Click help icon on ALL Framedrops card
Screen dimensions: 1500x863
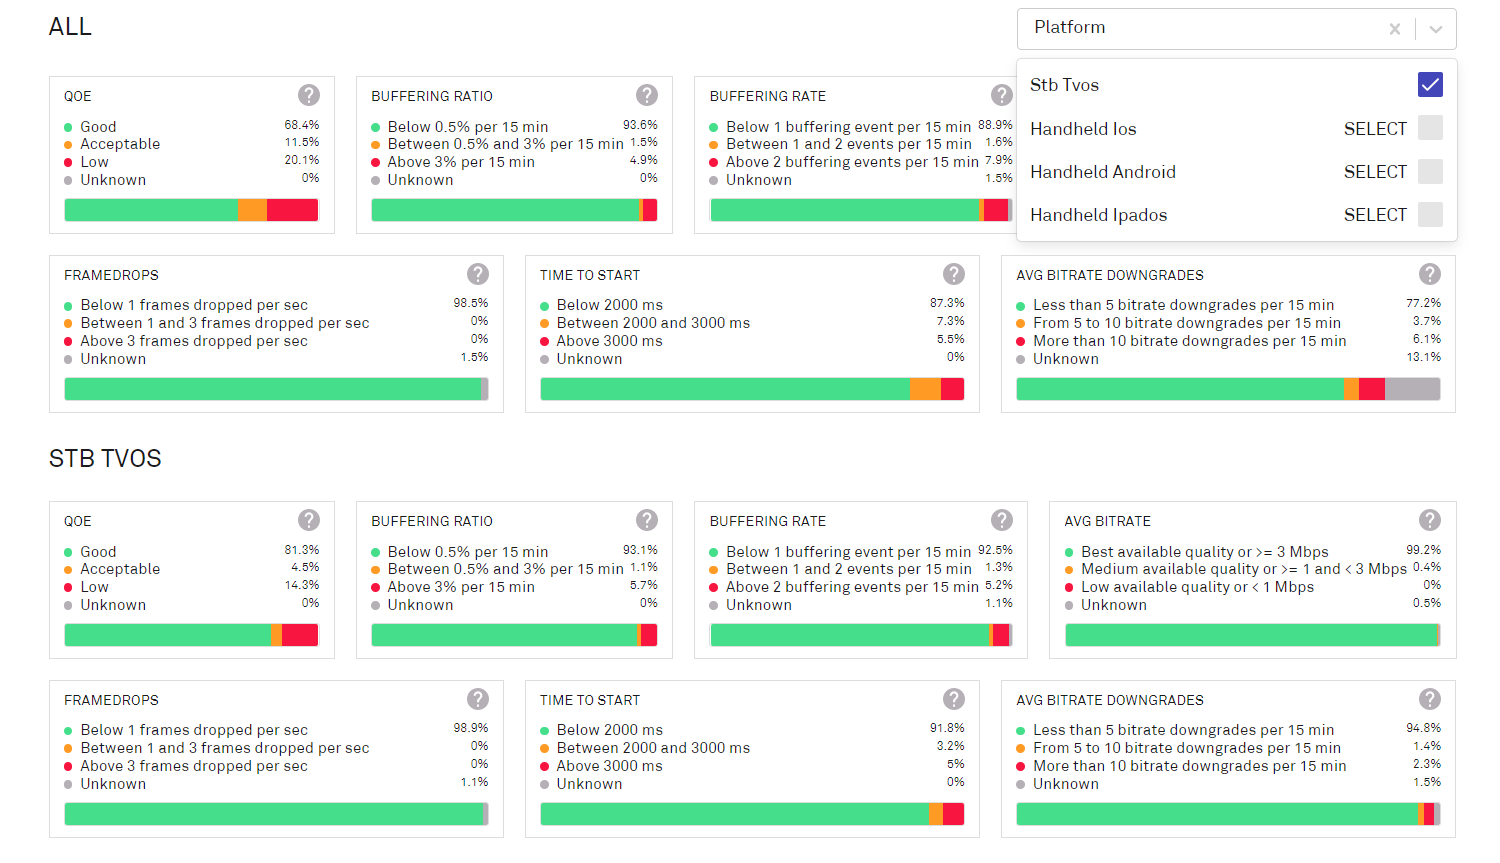coord(478,274)
